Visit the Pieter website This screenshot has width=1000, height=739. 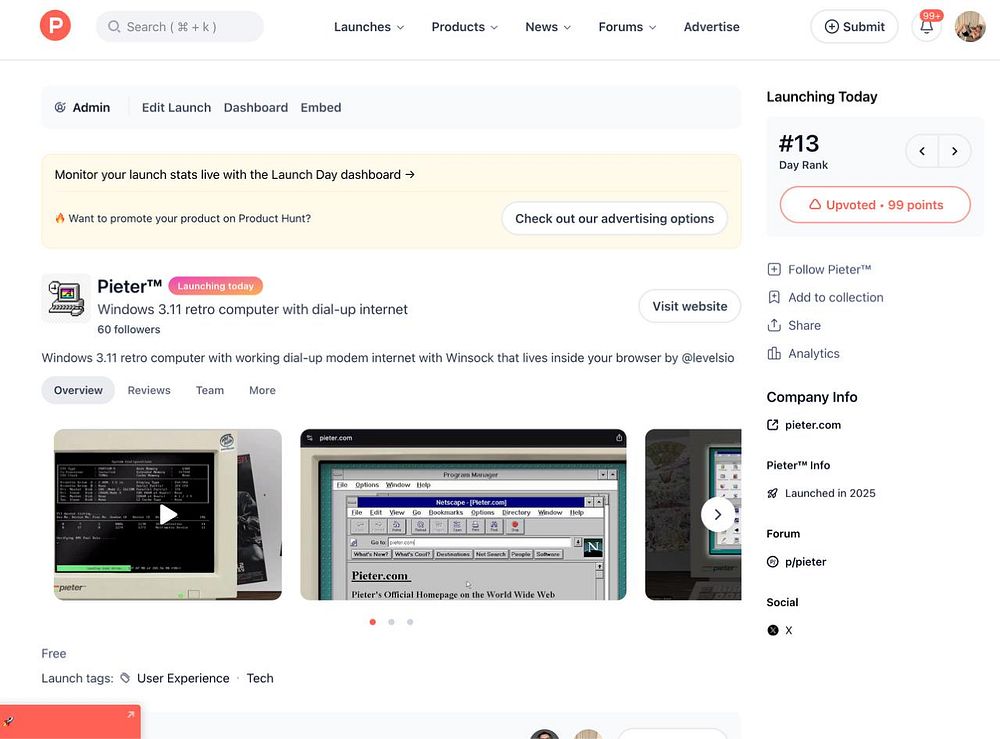click(x=689, y=307)
